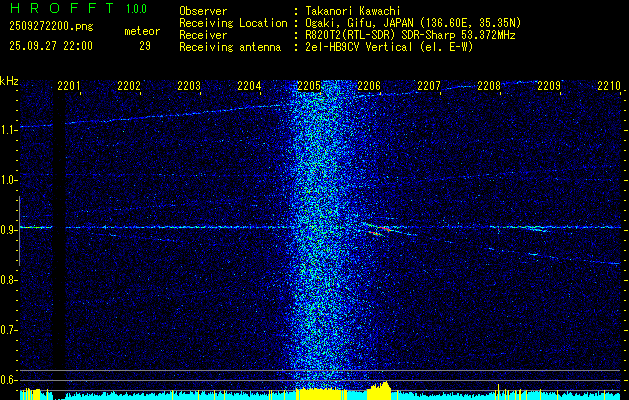This screenshot has height=400, width=629.
Task: Click the Observer label
Action: click(x=203, y=11)
